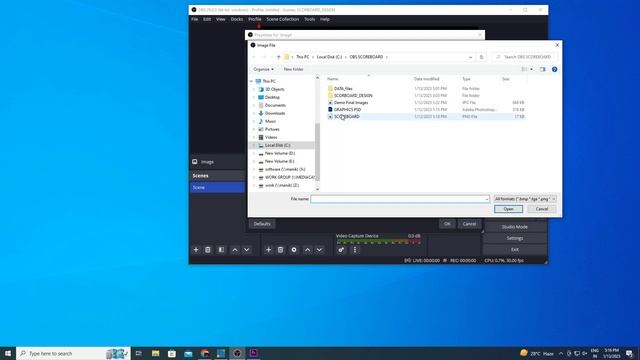640x360 pixels.
Task: Click the Exit button in OBS controls
Action: [515, 249]
